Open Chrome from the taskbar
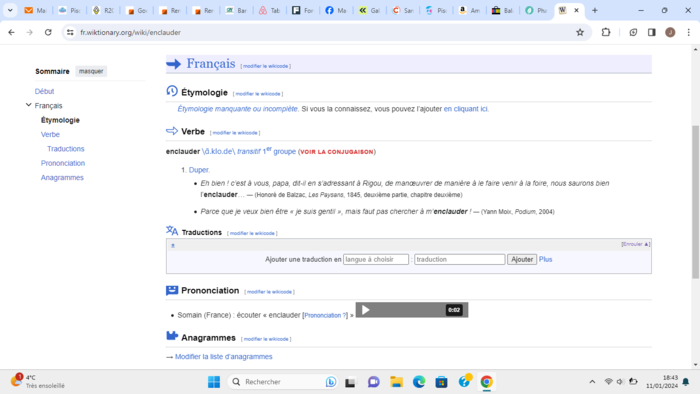 pos(487,382)
